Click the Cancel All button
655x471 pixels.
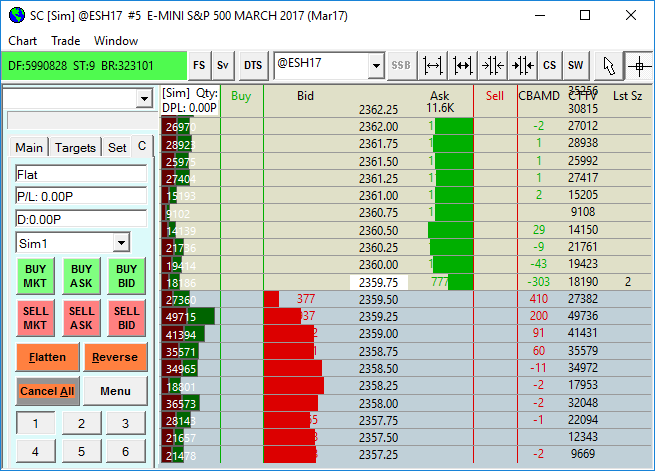tap(48, 391)
